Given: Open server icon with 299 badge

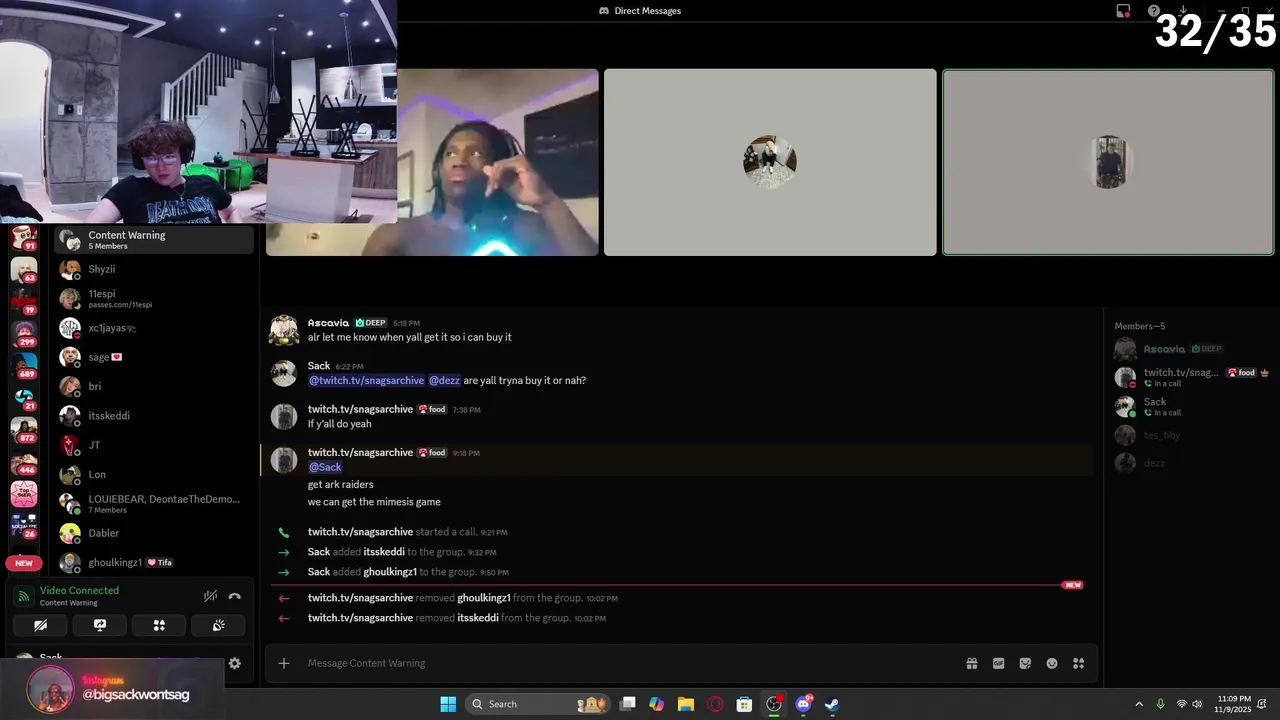Looking at the screenshot, I should [x=24, y=333].
